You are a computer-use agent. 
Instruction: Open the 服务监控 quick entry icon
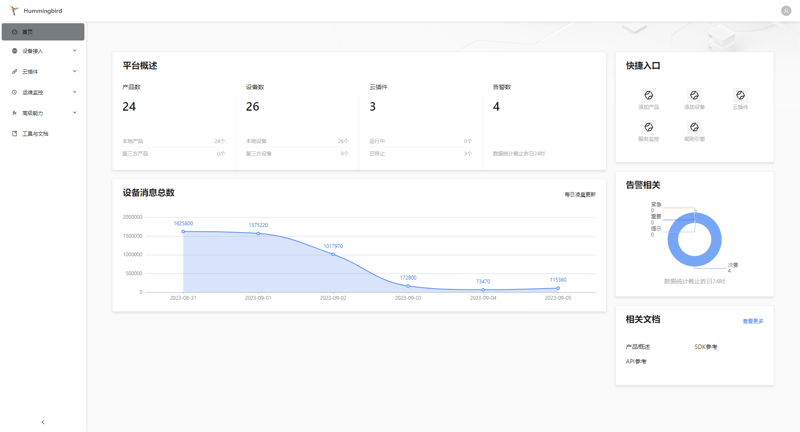click(648, 128)
